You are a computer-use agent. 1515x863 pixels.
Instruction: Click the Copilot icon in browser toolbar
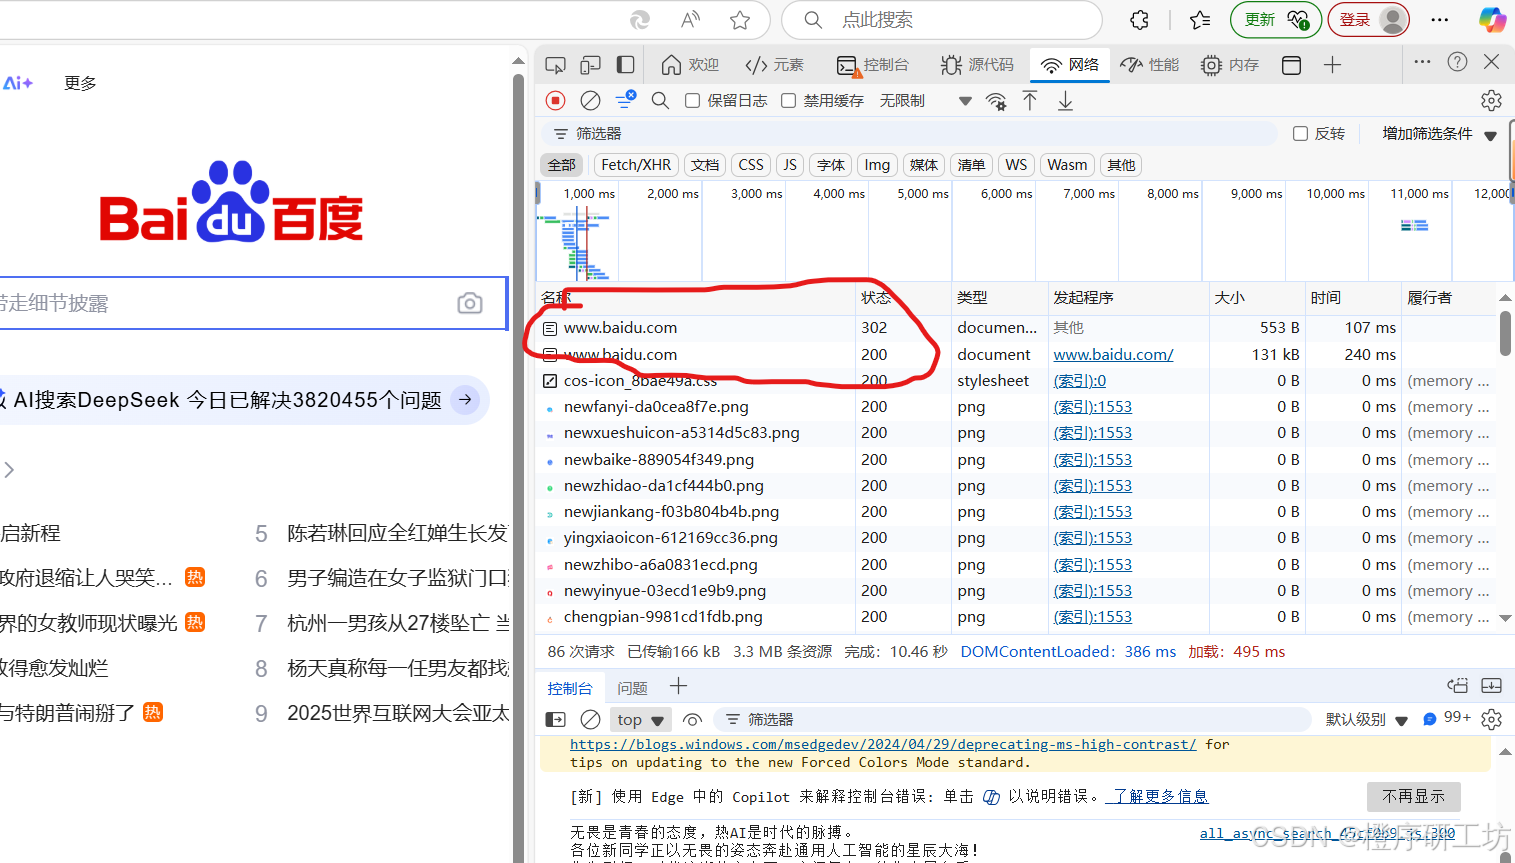1492,20
